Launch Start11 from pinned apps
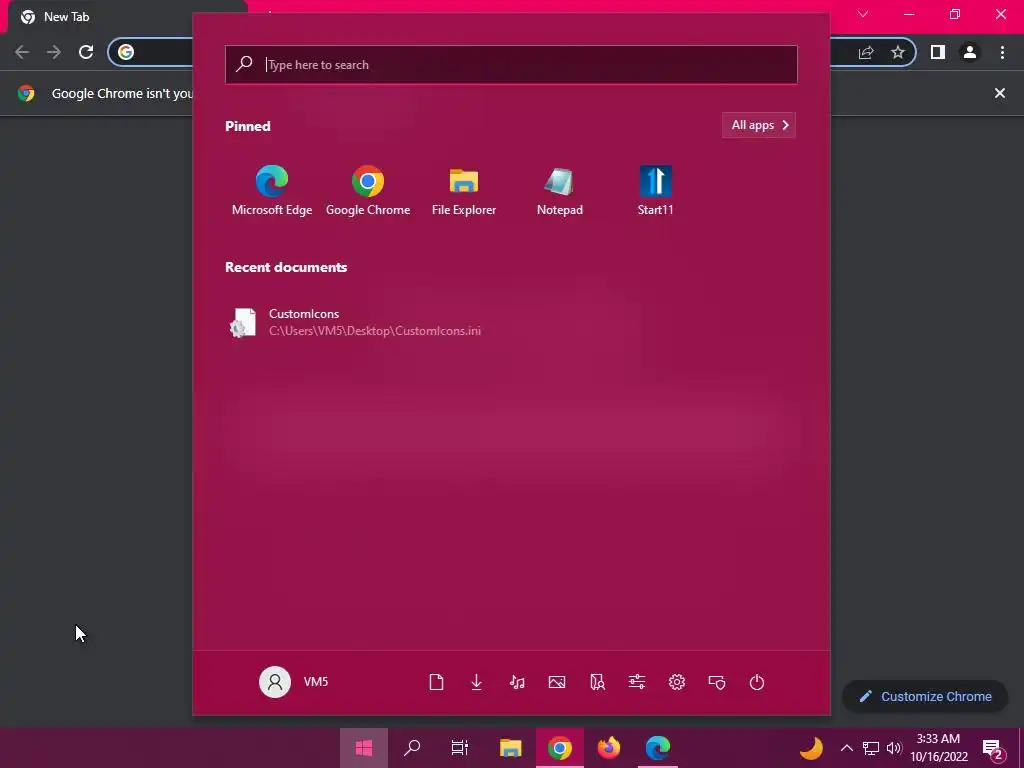 click(655, 190)
